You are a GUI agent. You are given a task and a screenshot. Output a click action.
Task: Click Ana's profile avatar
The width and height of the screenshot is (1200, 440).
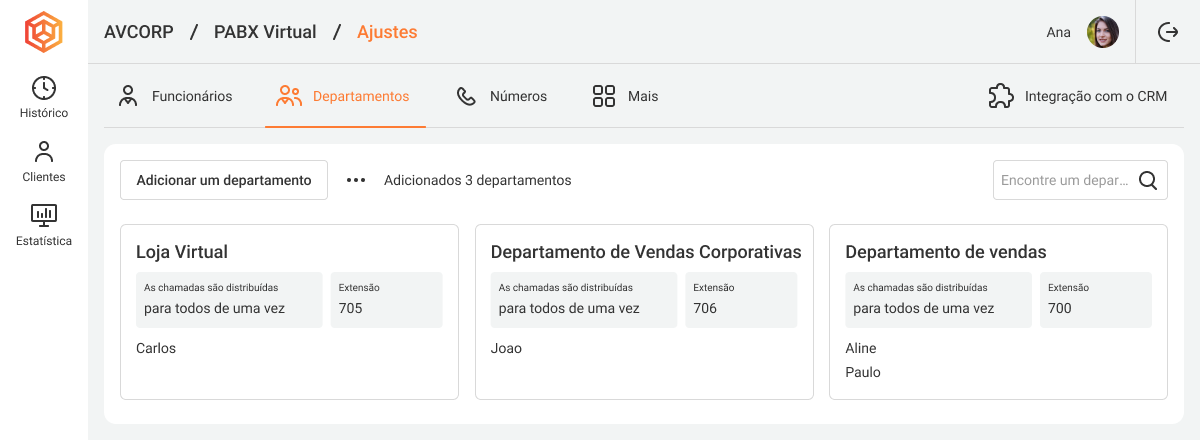coord(1102,32)
